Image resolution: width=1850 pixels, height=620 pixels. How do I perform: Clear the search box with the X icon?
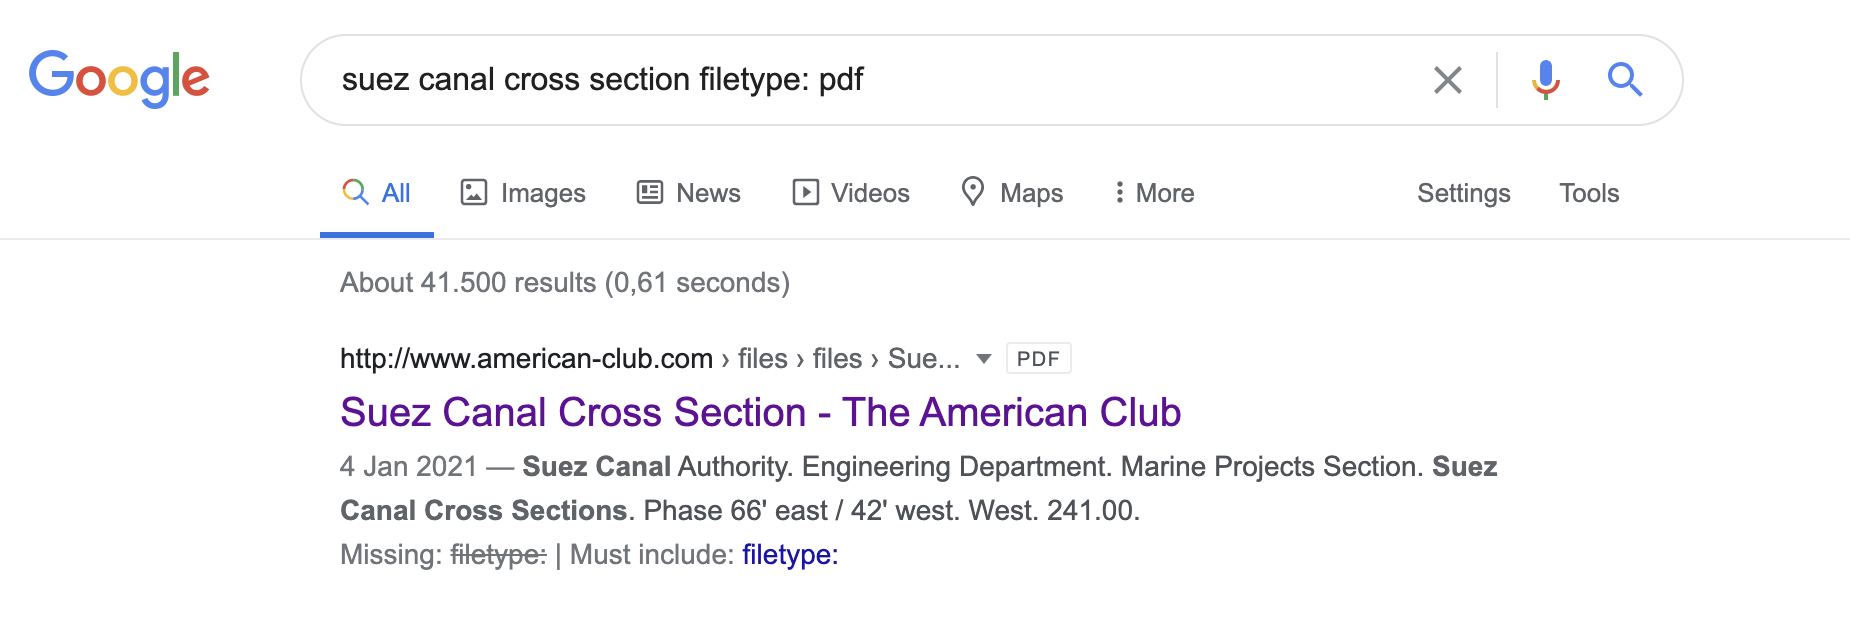[1447, 80]
